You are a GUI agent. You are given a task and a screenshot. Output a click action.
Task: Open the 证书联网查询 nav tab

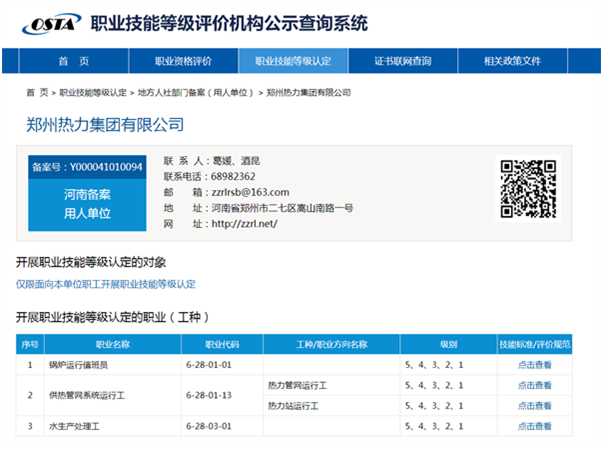403,61
